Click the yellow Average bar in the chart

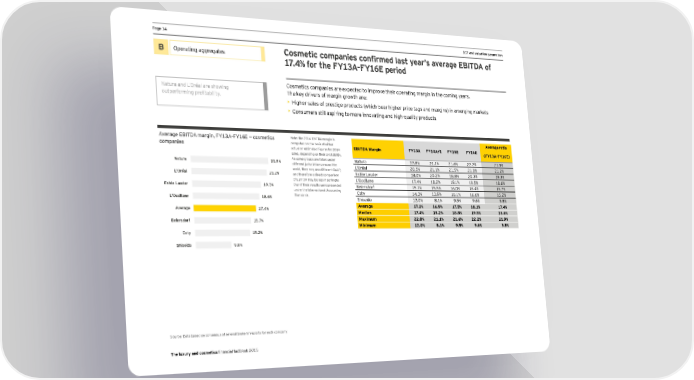point(224,208)
